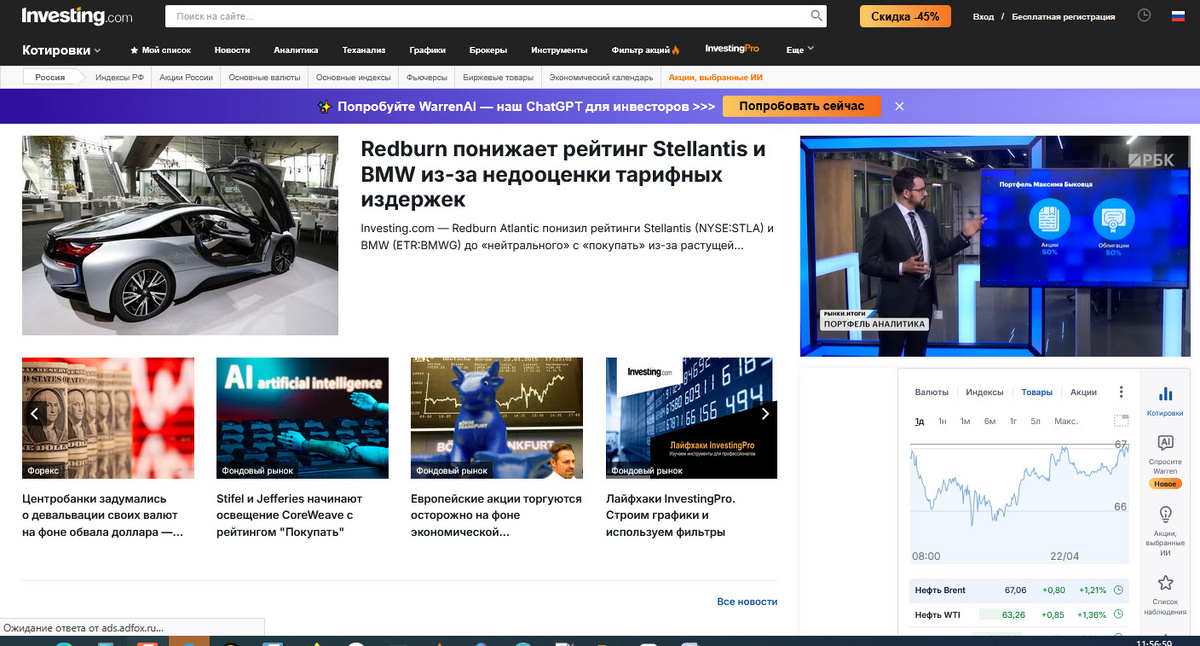Click the Russian flag language icon
1200x646 pixels.
click(1176, 16)
